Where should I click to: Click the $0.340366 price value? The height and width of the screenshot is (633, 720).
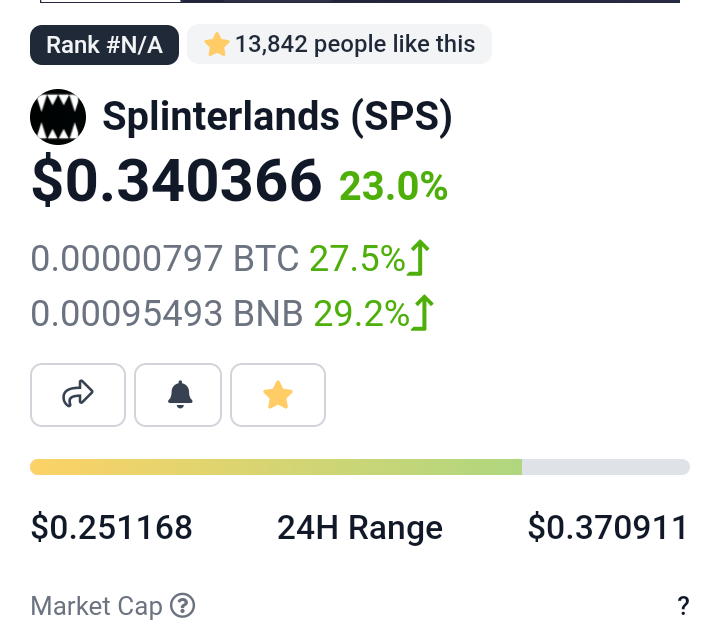tap(177, 180)
